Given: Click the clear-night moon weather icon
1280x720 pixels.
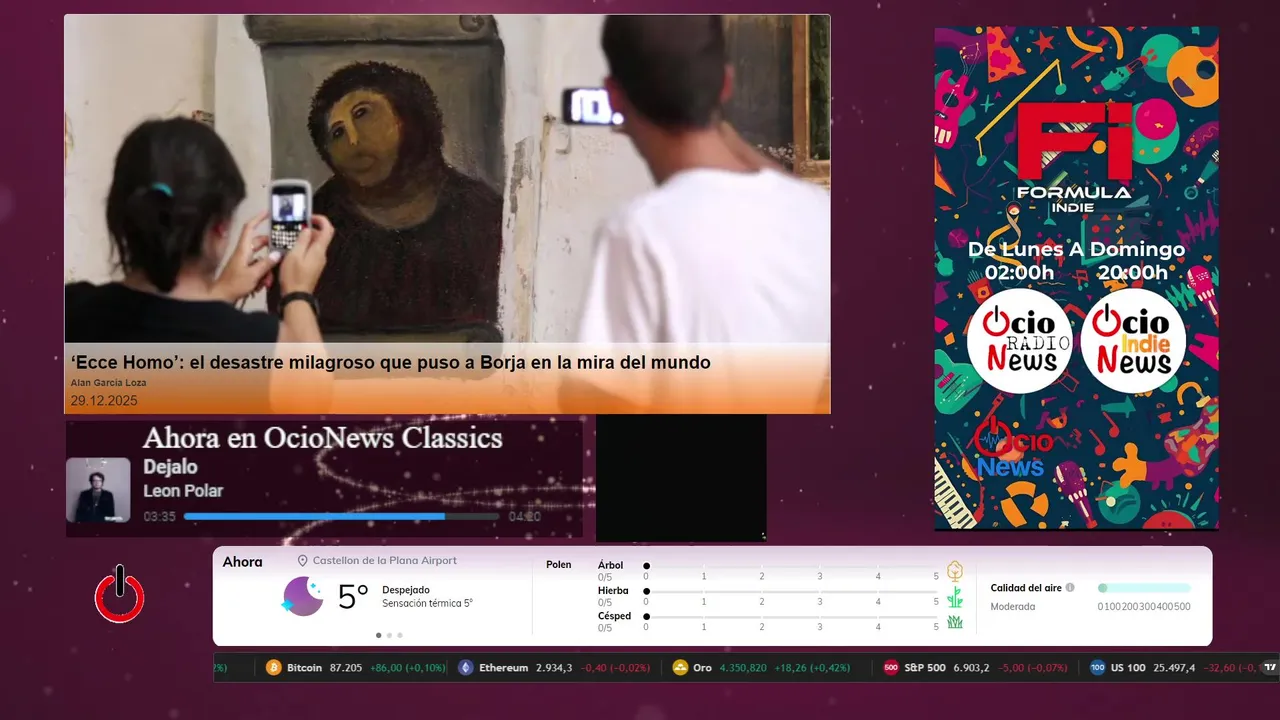Looking at the screenshot, I should point(303,596).
